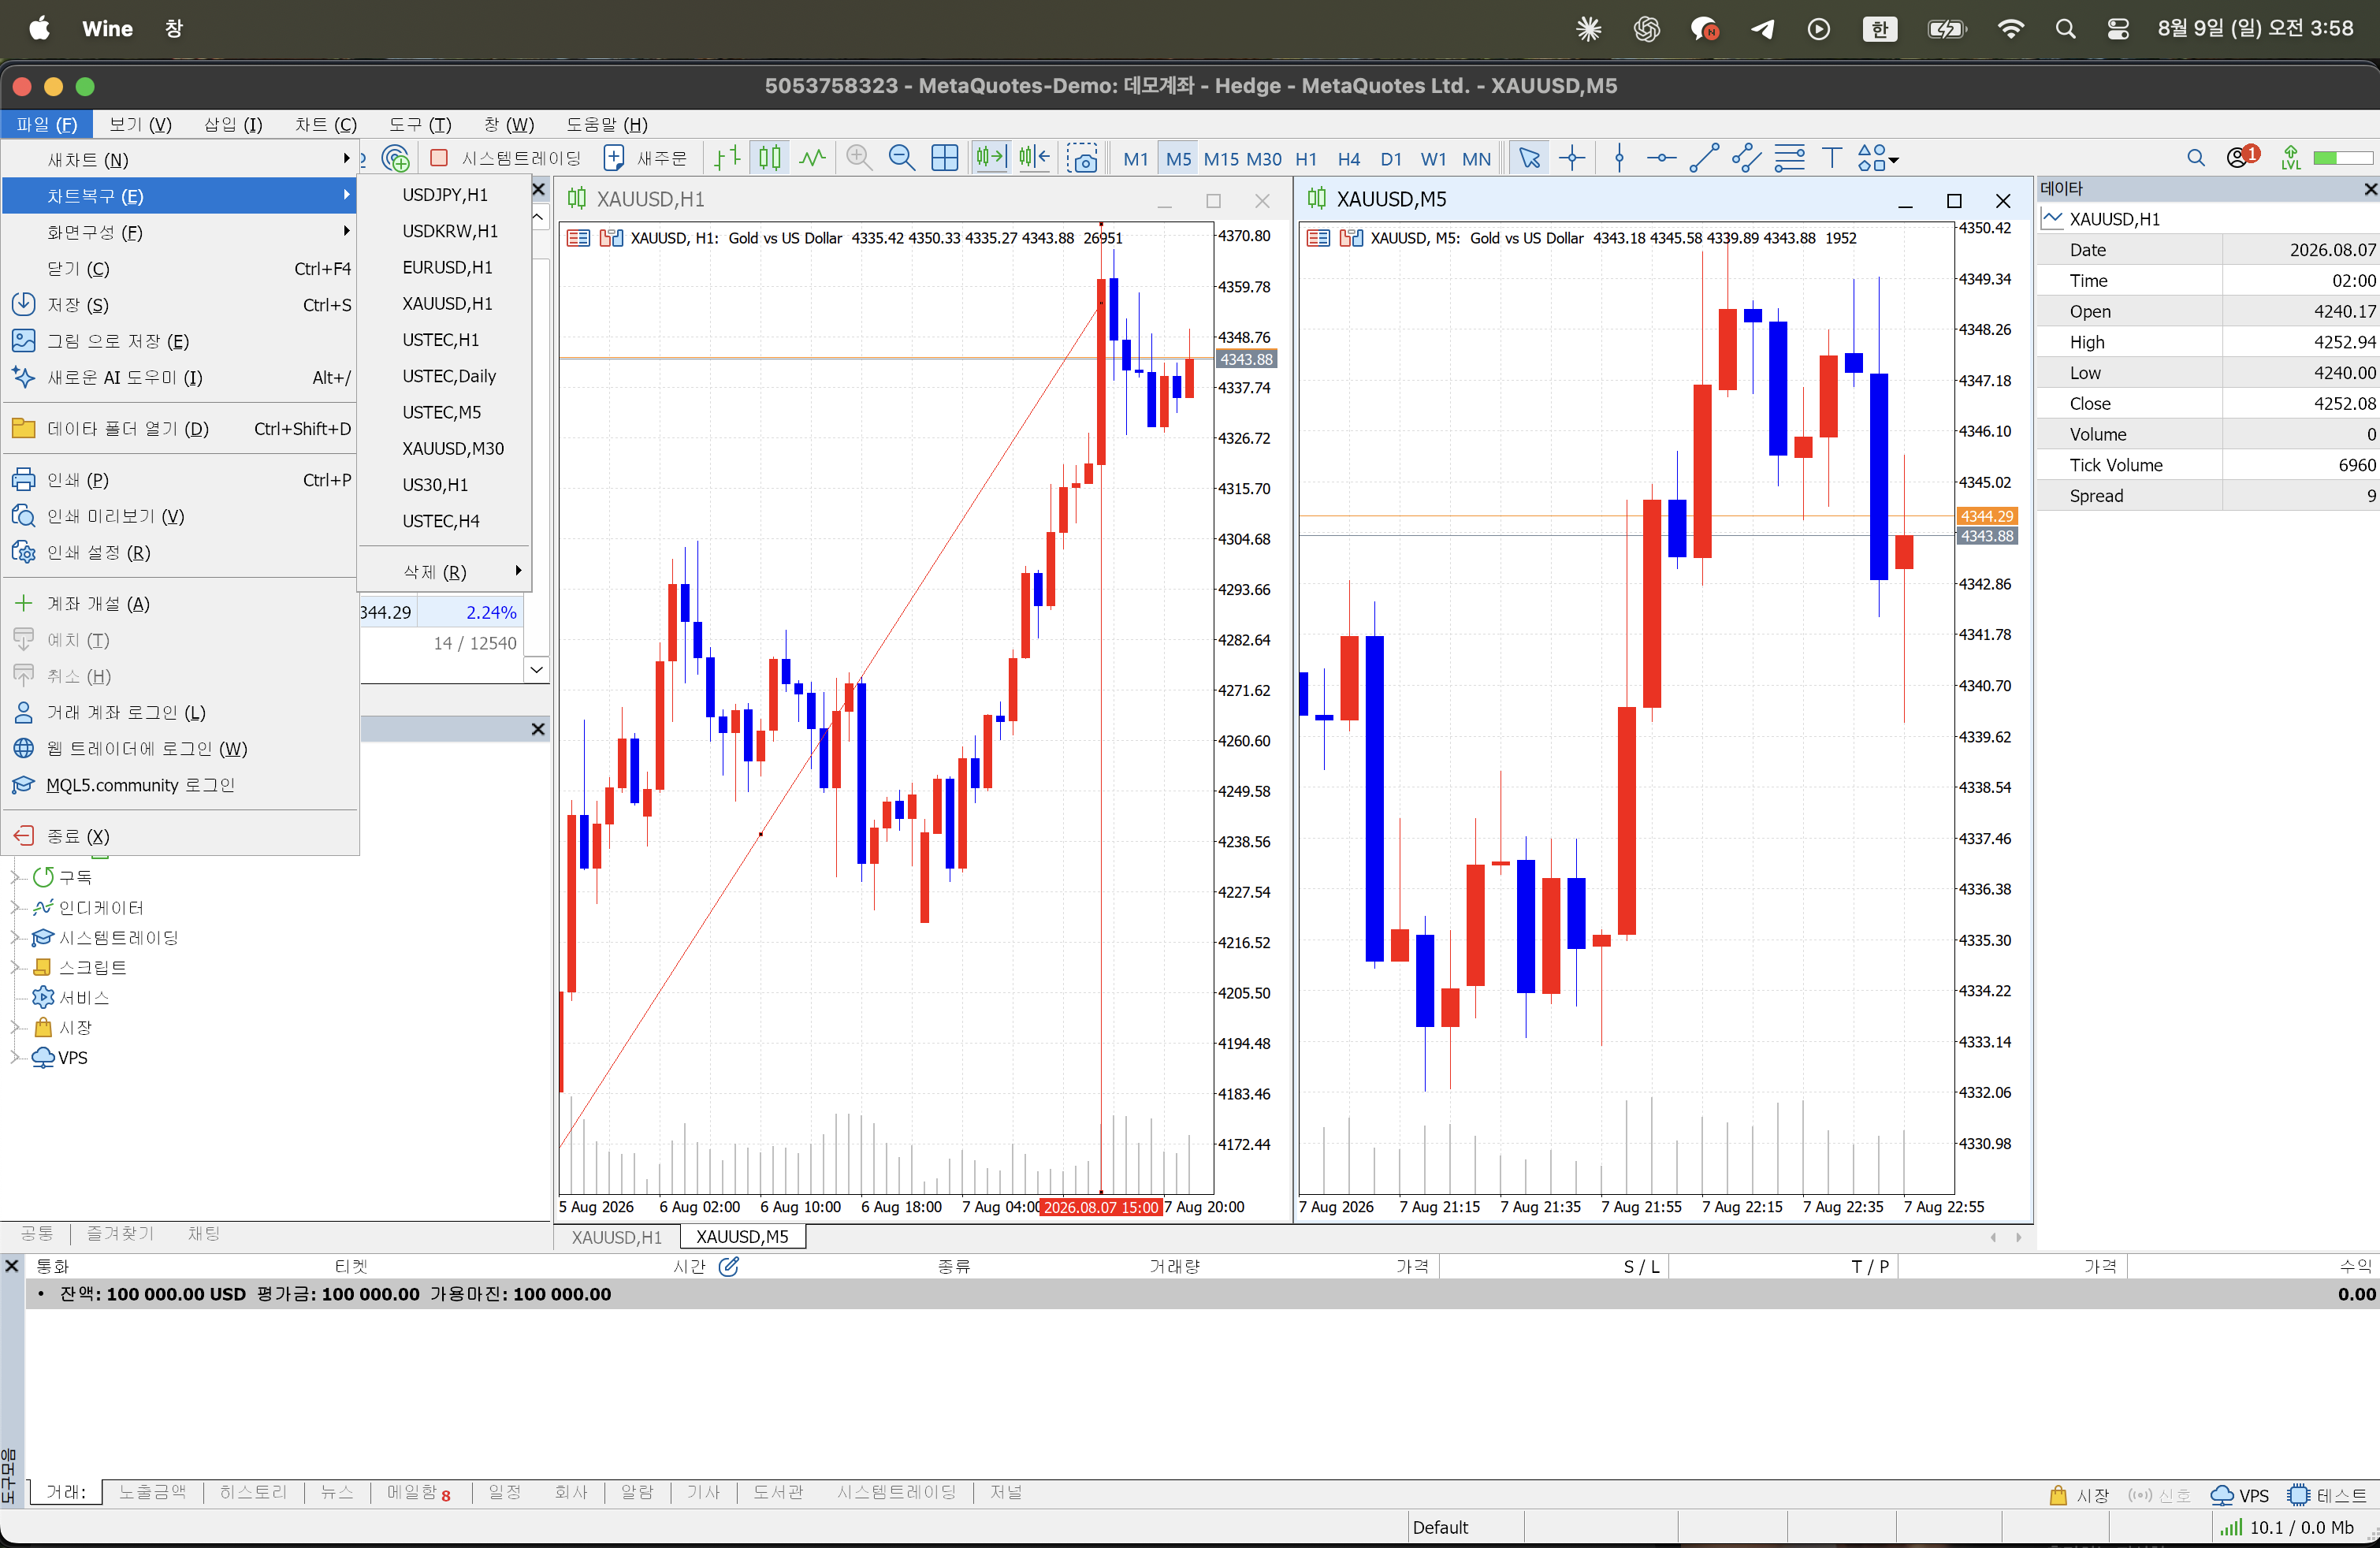Viewport: 2380px width, 1548px height.
Task: Click the edit pencil icon beside 시간 column
Action: [729, 1266]
